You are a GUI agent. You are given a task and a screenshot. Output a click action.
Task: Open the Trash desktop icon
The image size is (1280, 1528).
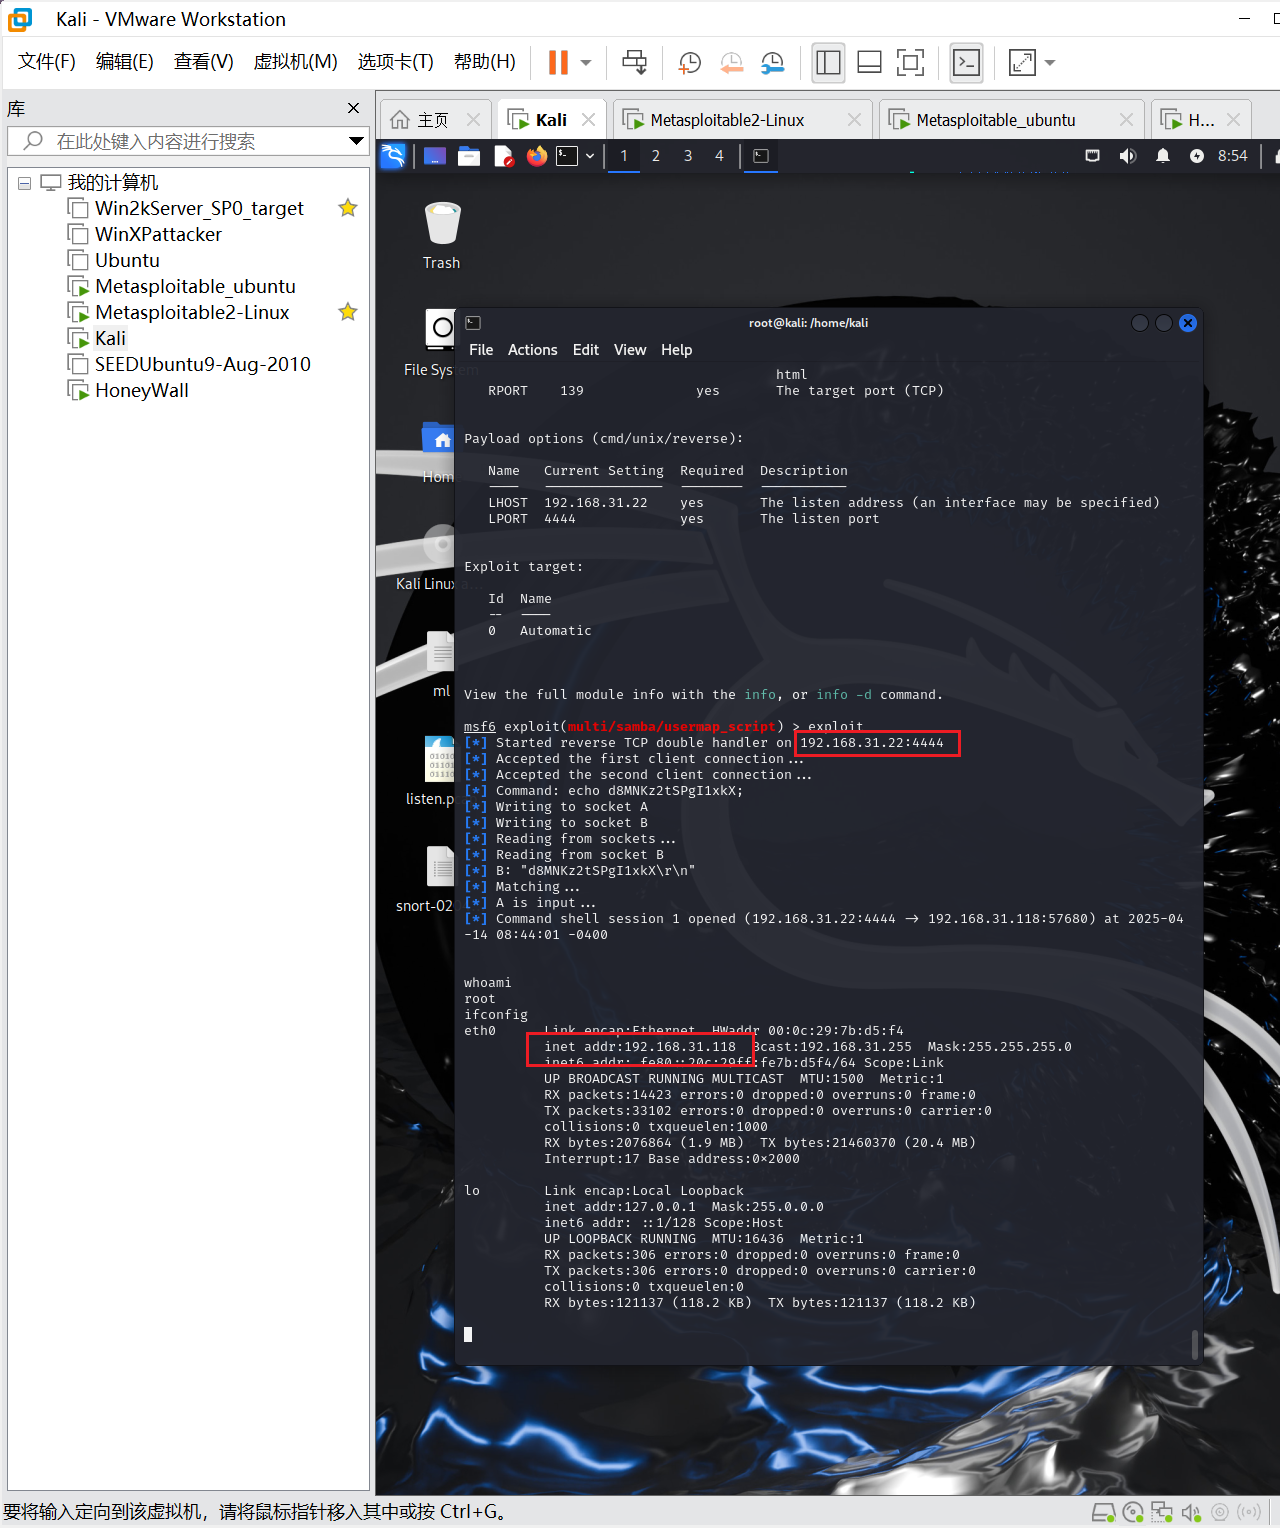pos(441,235)
